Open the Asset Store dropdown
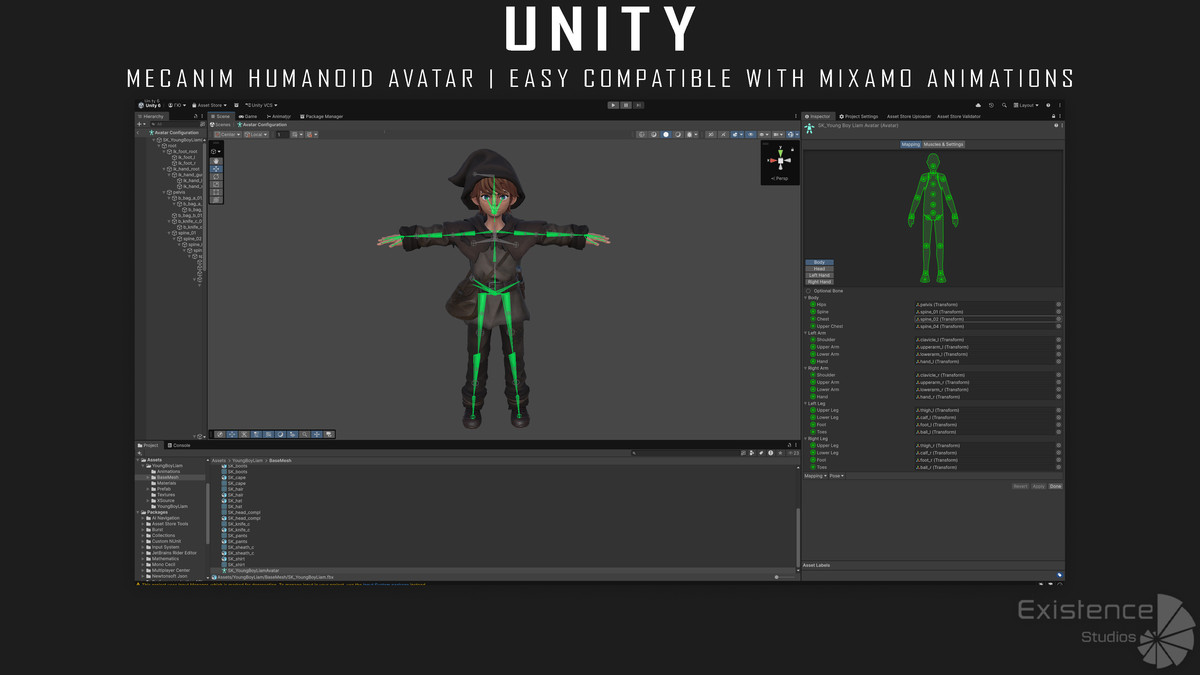The height and width of the screenshot is (675, 1200). 210,105
